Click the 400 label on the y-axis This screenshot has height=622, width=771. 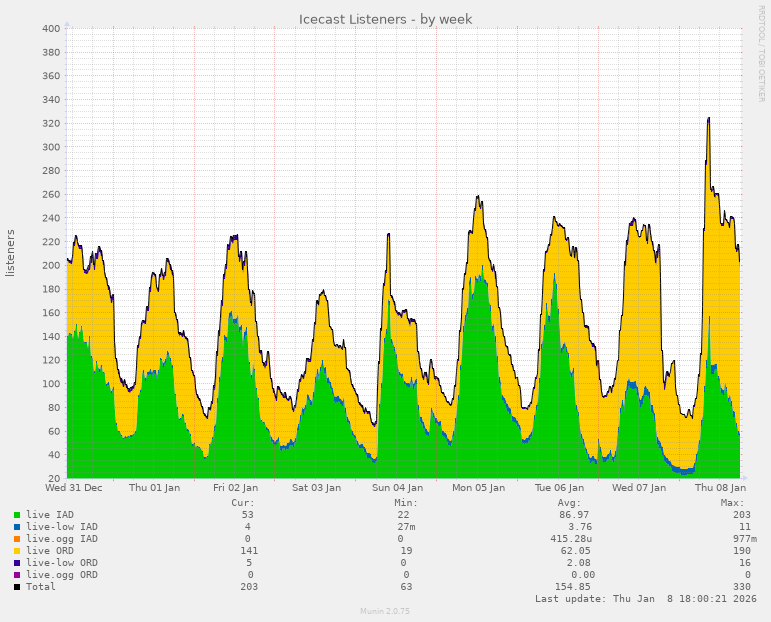[x=52, y=29]
